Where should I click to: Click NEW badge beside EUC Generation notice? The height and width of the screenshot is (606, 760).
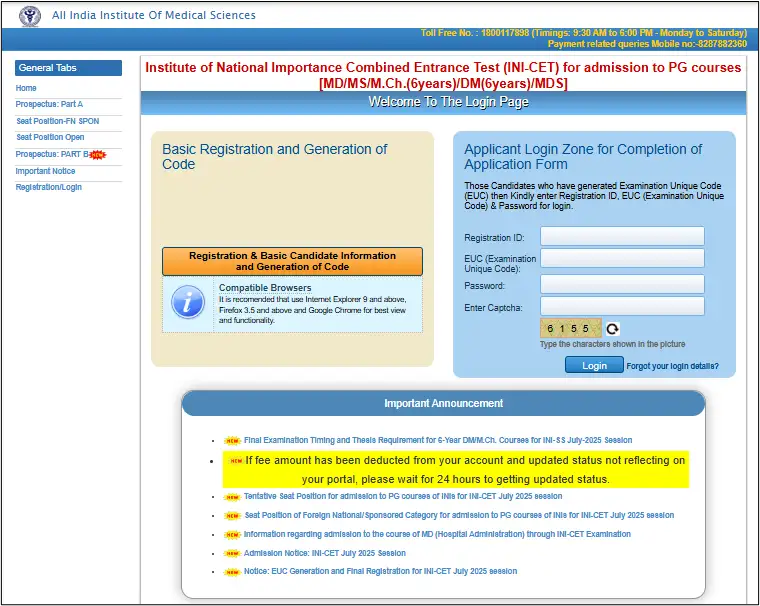(233, 572)
